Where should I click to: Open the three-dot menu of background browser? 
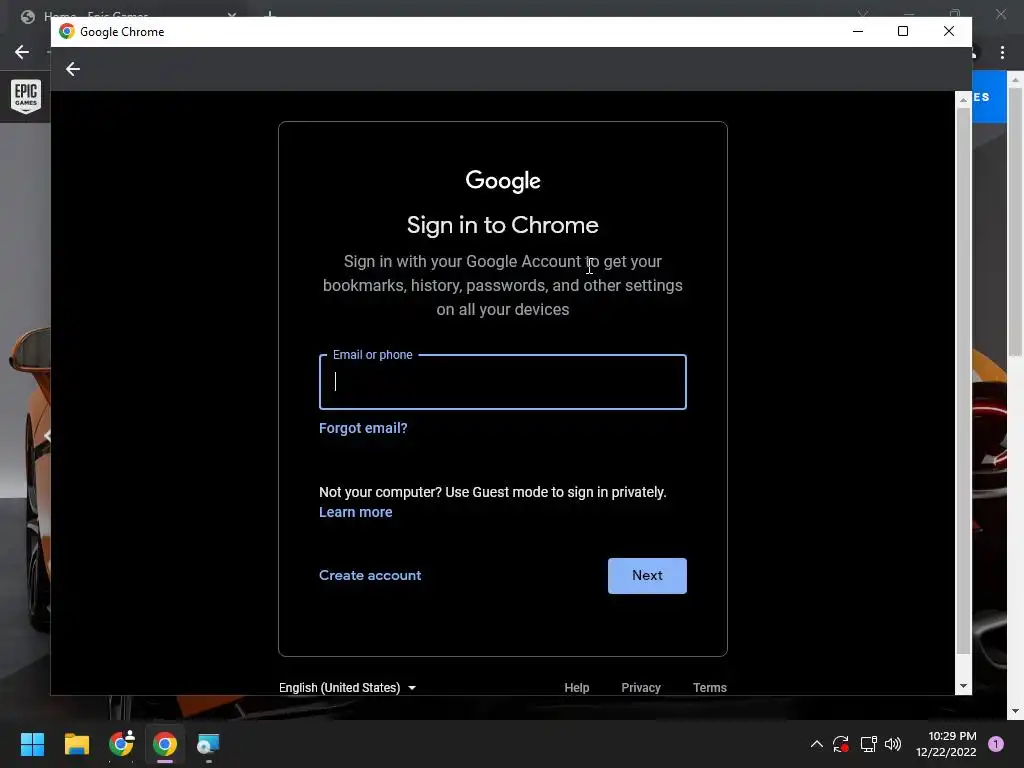1002,52
